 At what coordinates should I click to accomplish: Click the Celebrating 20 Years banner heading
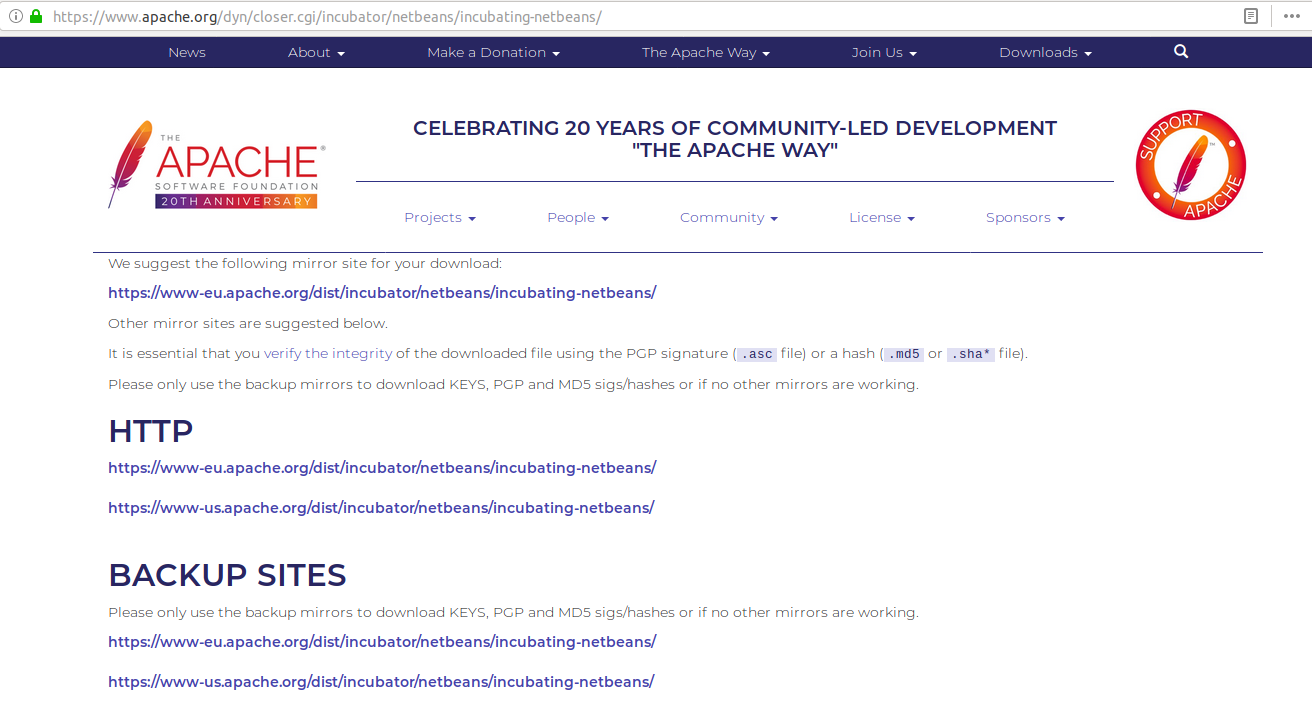click(x=735, y=139)
